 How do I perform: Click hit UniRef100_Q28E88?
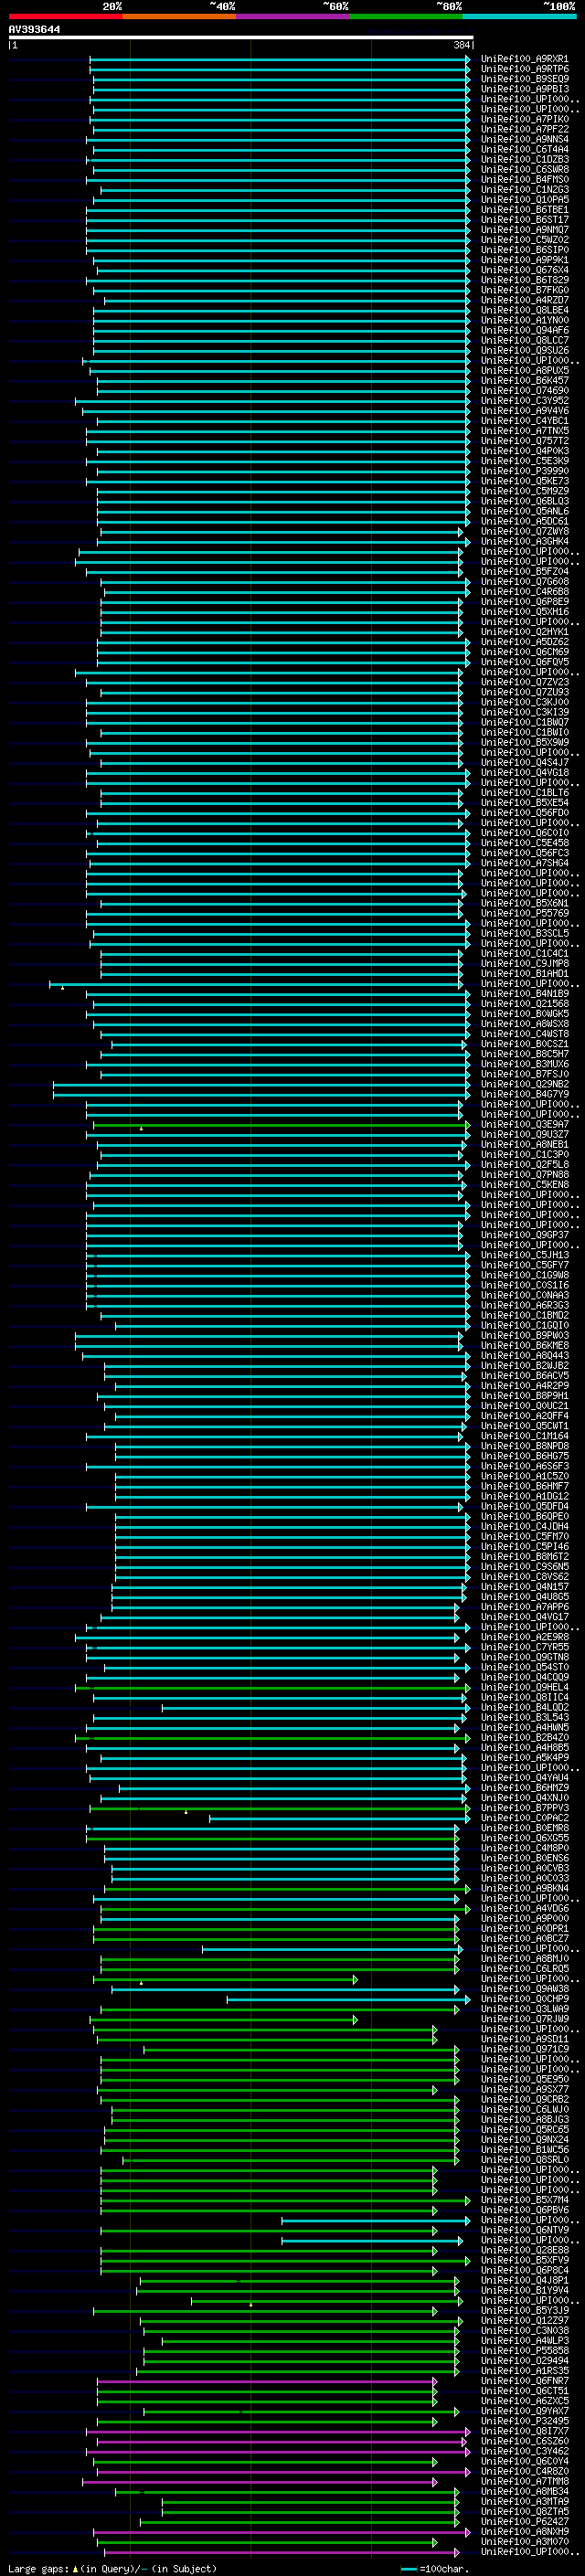point(525,2250)
